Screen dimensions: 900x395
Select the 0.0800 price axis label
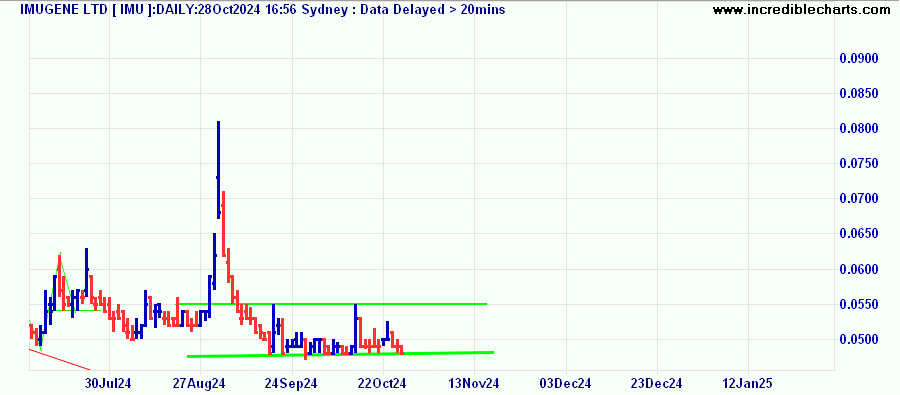point(859,129)
